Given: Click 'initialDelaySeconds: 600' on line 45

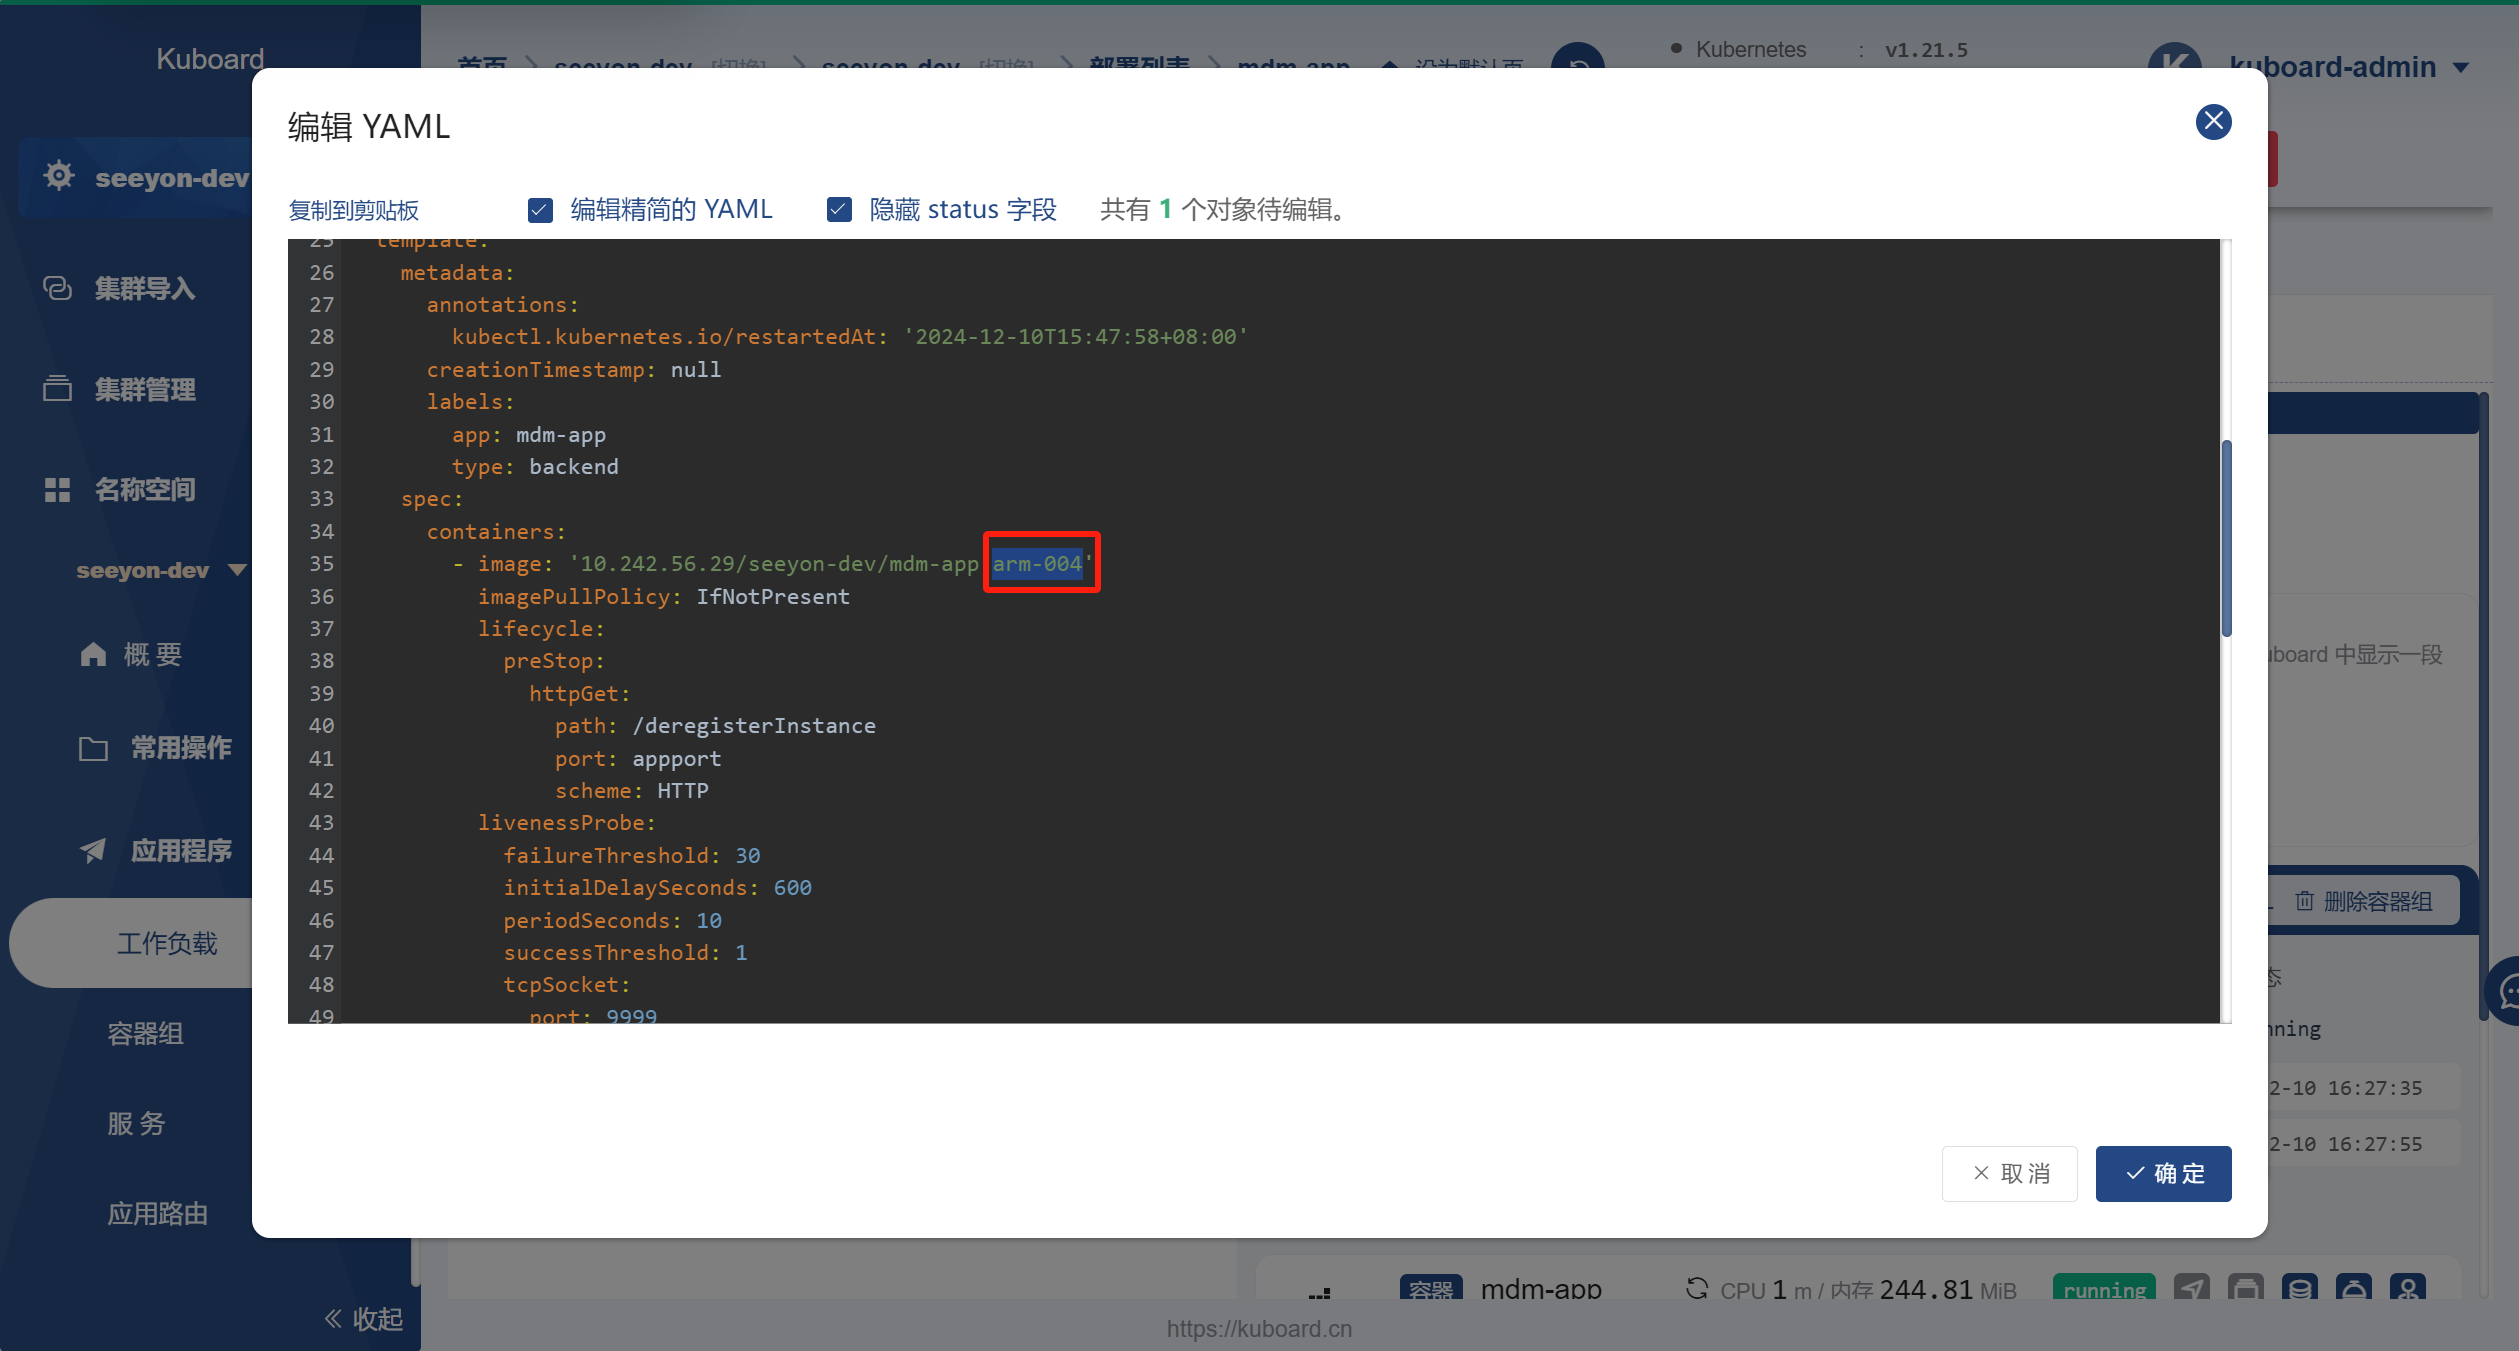Looking at the screenshot, I should [657, 888].
